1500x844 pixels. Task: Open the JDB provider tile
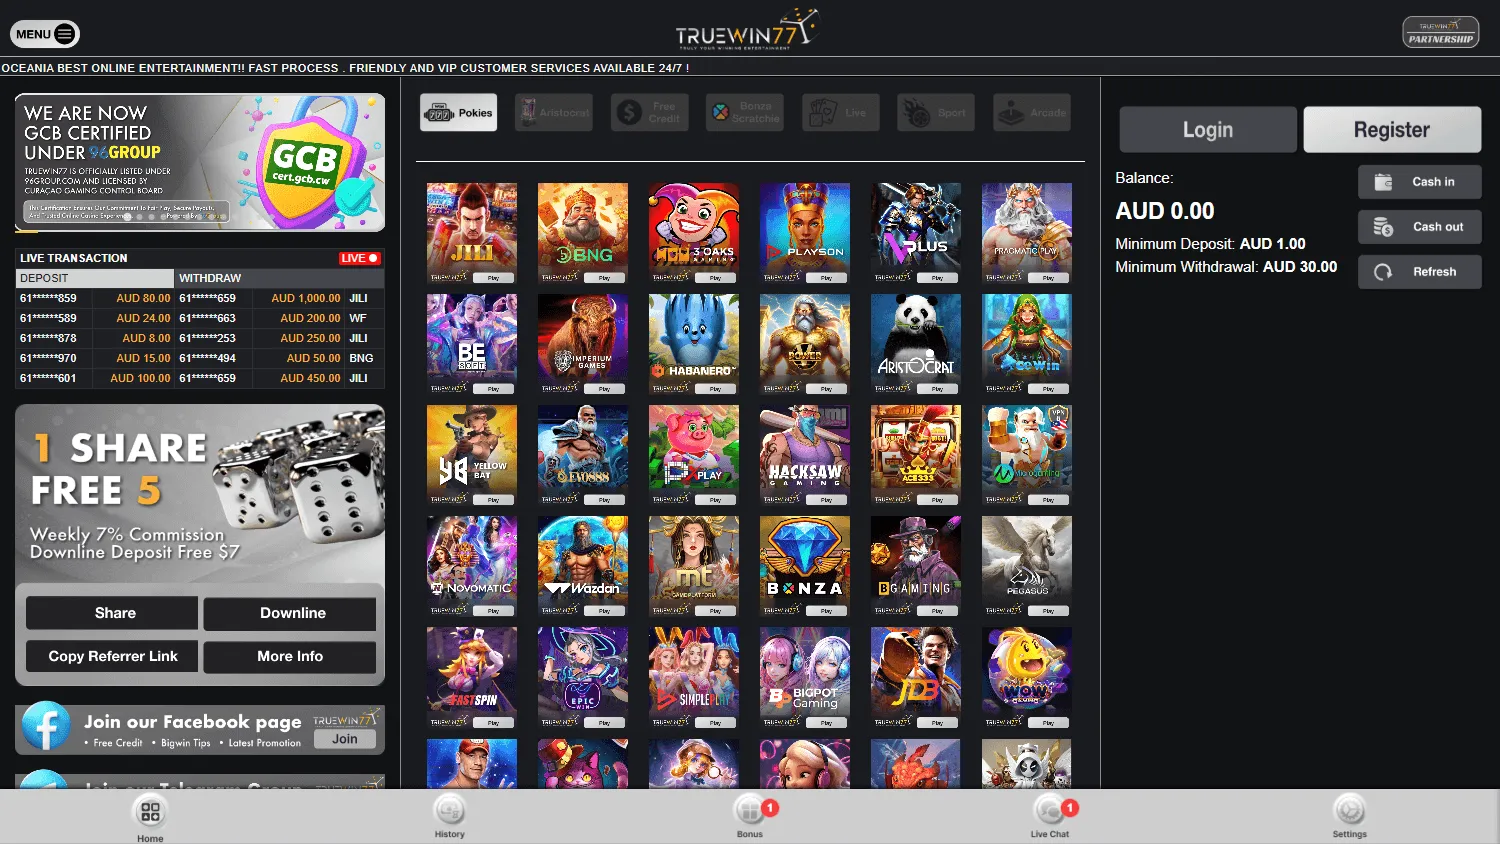pos(916,677)
